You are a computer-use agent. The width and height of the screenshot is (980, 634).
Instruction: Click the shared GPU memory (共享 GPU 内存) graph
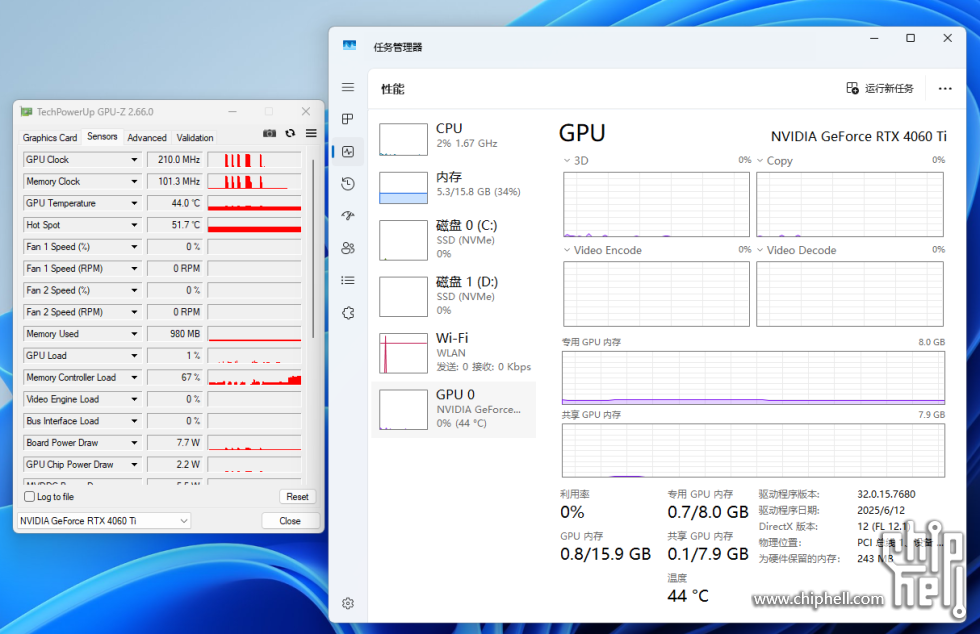(753, 450)
